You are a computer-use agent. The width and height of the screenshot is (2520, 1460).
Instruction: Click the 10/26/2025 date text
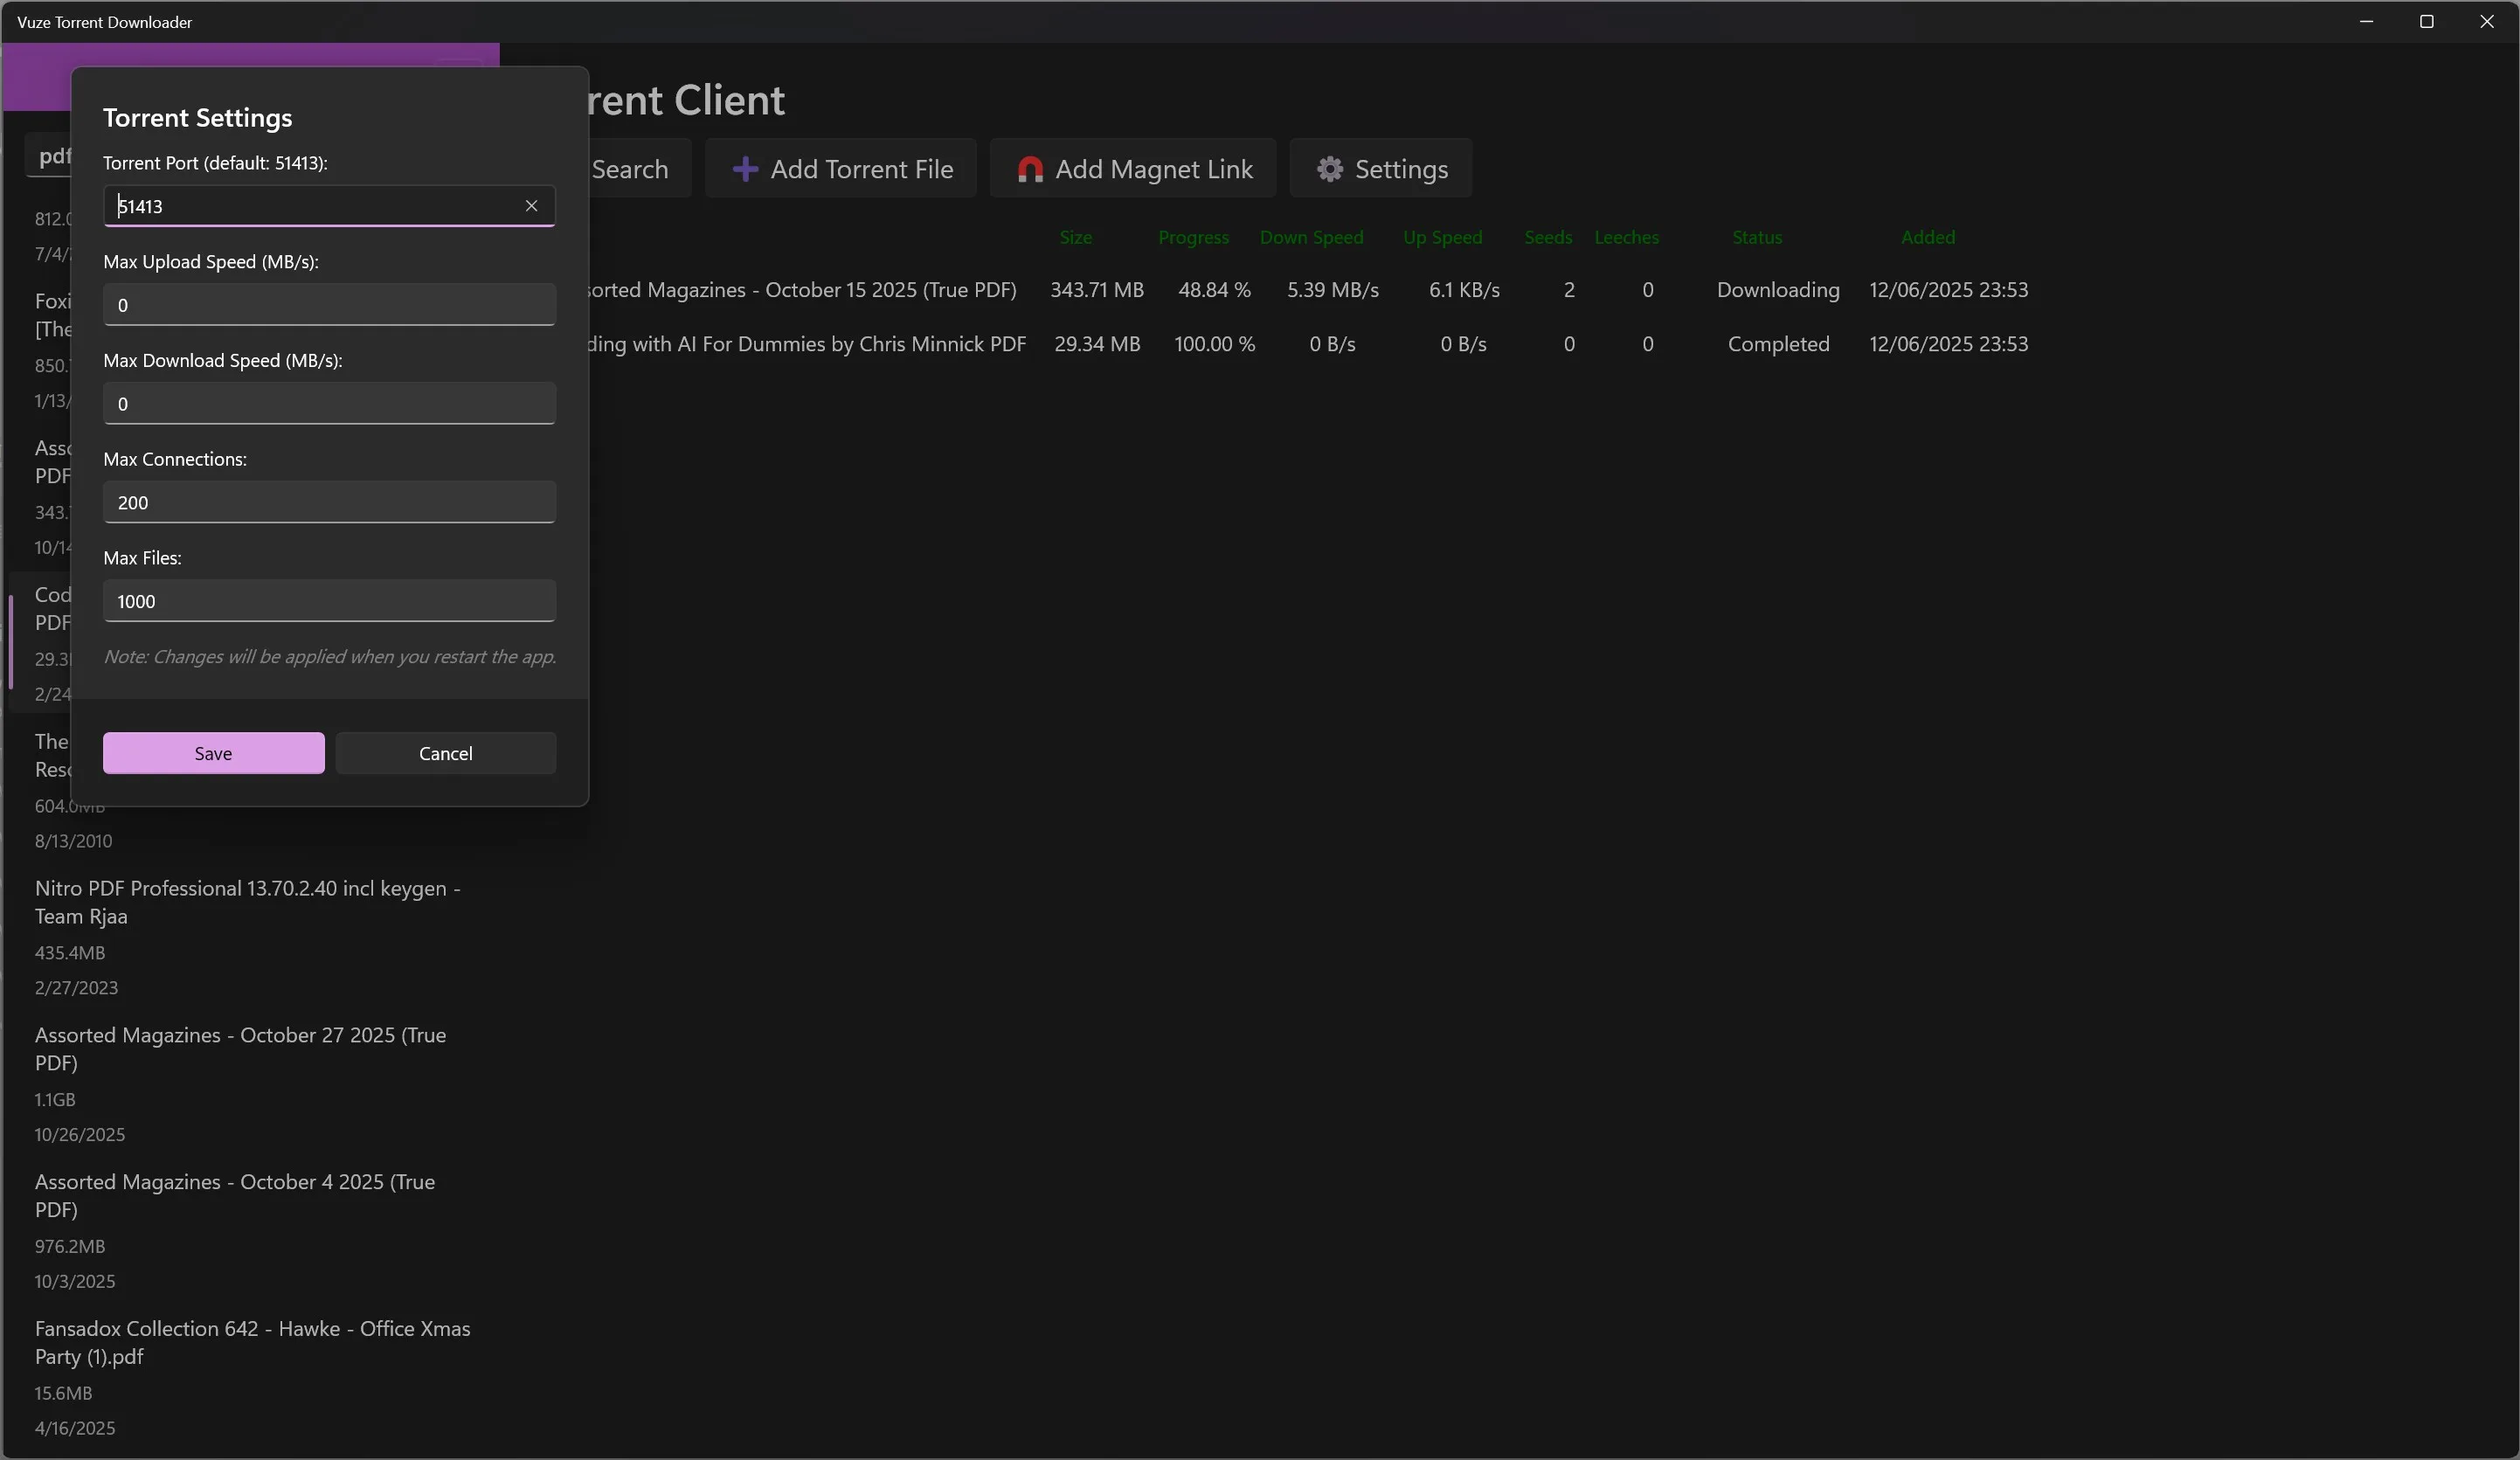pyautogui.click(x=80, y=1135)
